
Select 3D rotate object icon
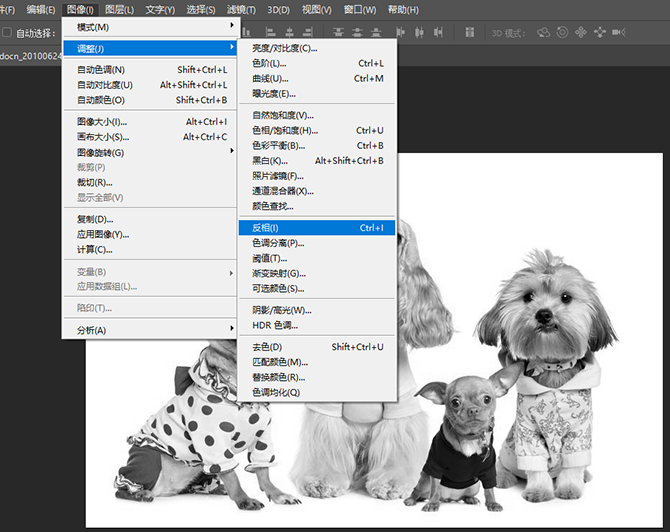click(544, 32)
